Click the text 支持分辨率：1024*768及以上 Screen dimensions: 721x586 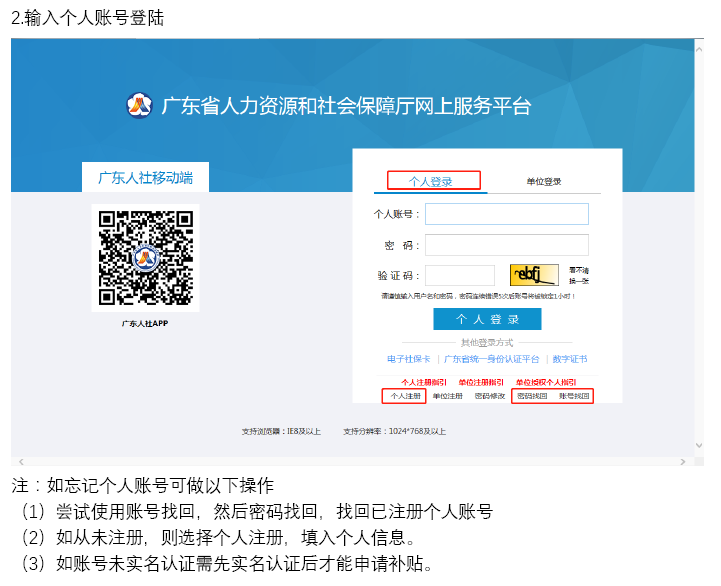tap(395, 431)
